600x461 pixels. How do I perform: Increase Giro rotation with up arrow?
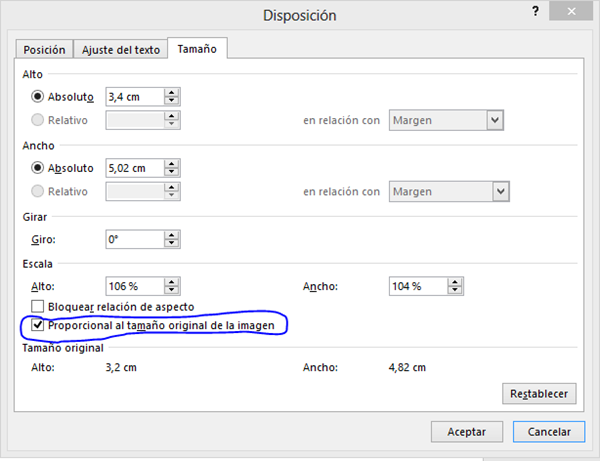(x=171, y=235)
